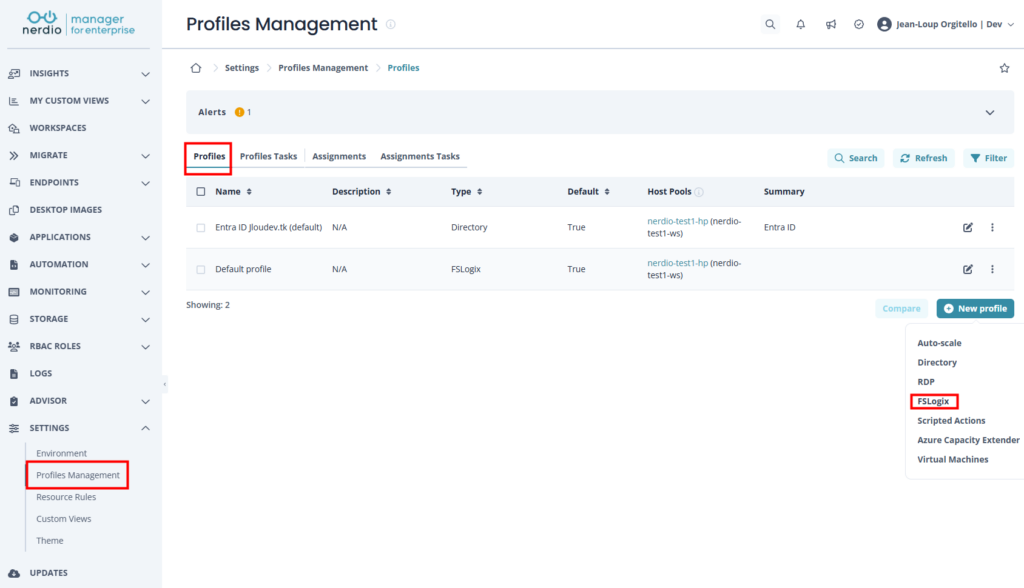The width and height of the screenshot is (1024, 588).
Task: Collapse the Settings menu
Action: 146,428
